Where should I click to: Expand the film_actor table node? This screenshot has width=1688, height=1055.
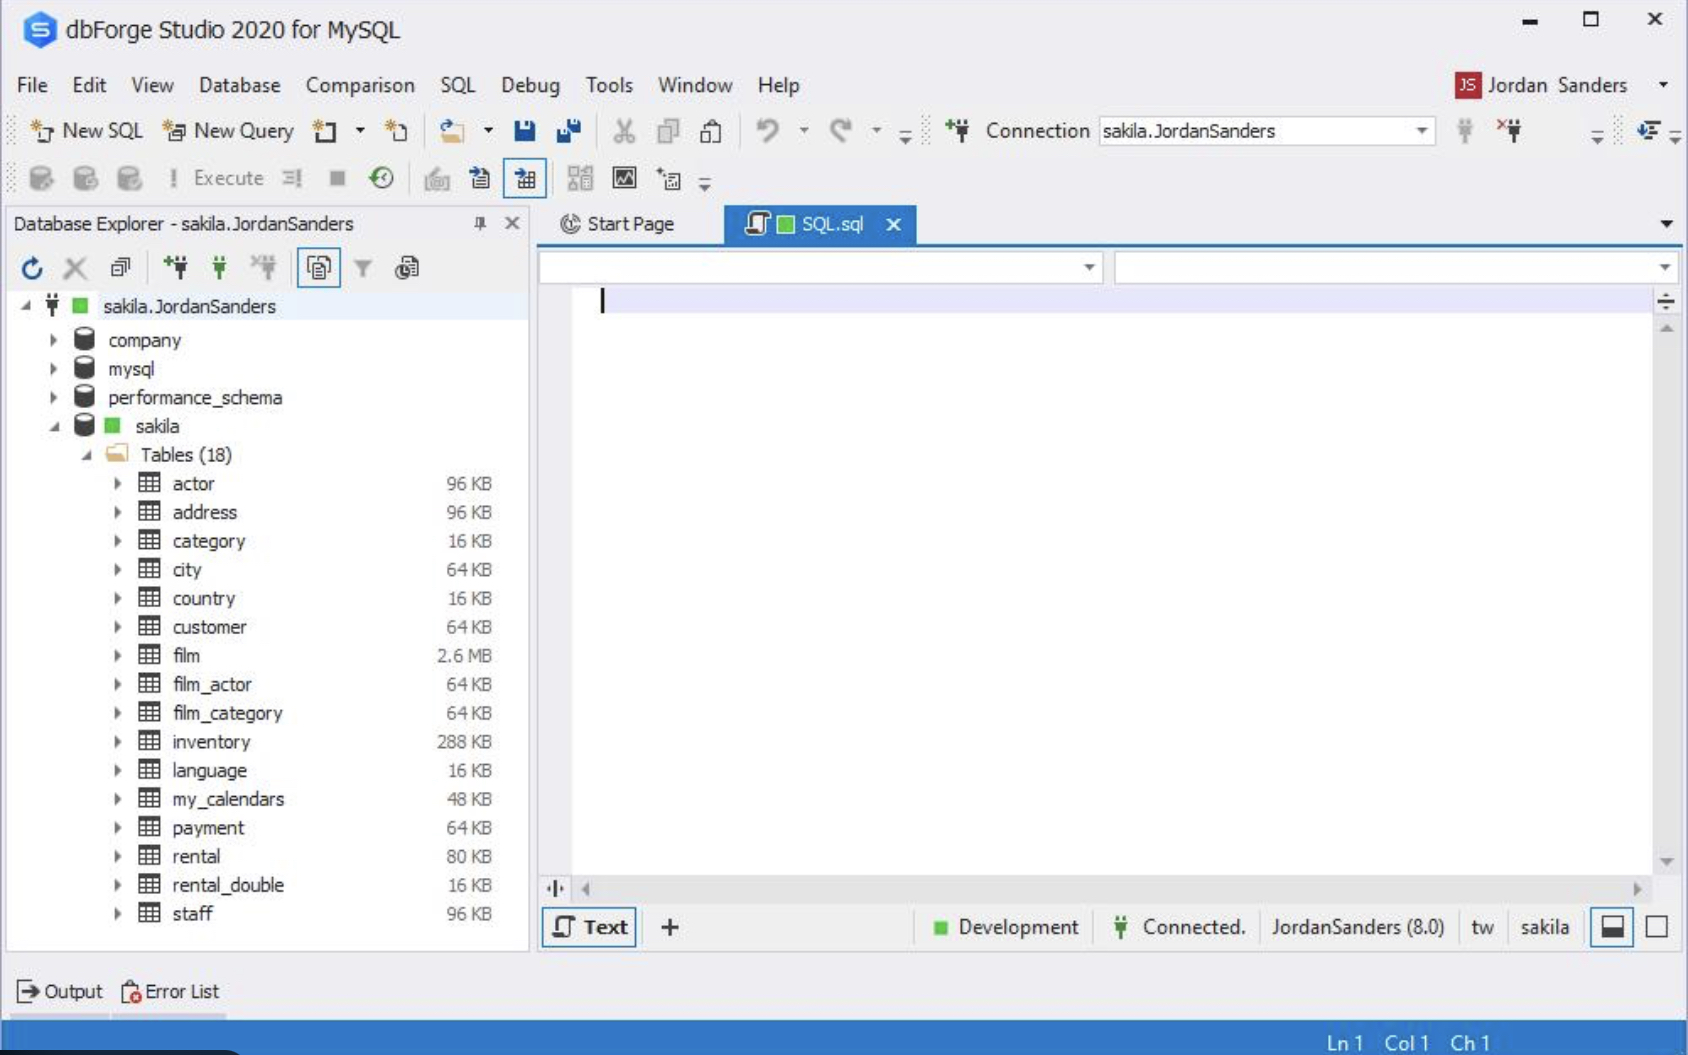119,684
